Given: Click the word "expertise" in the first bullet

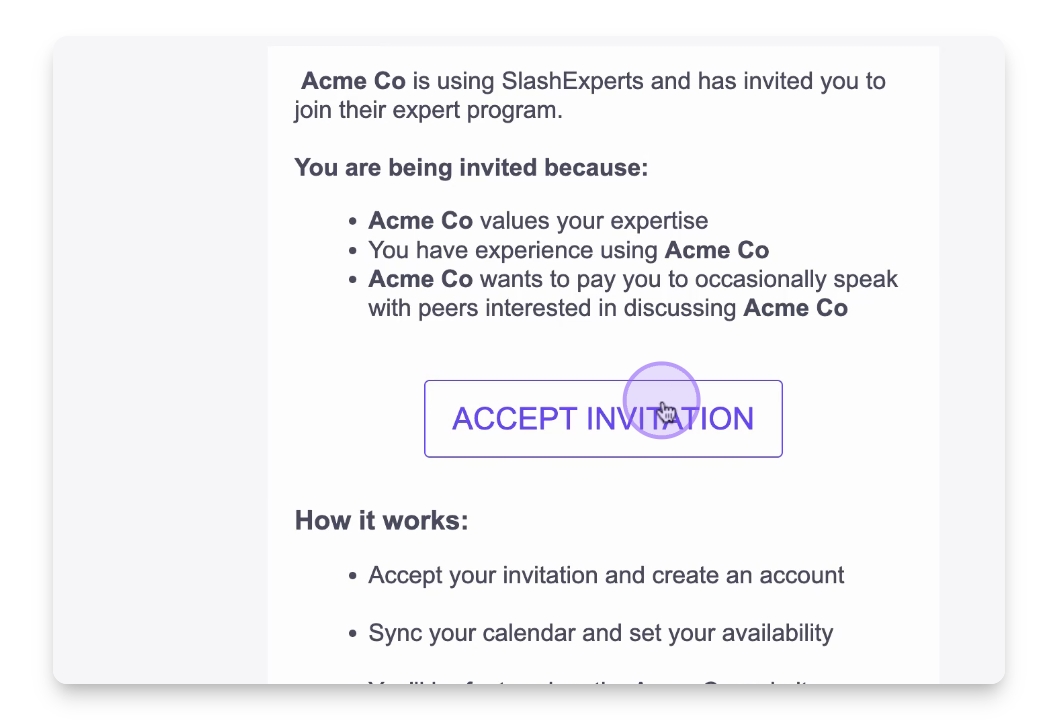Looking at the screenshot, I should coord(659,221).
